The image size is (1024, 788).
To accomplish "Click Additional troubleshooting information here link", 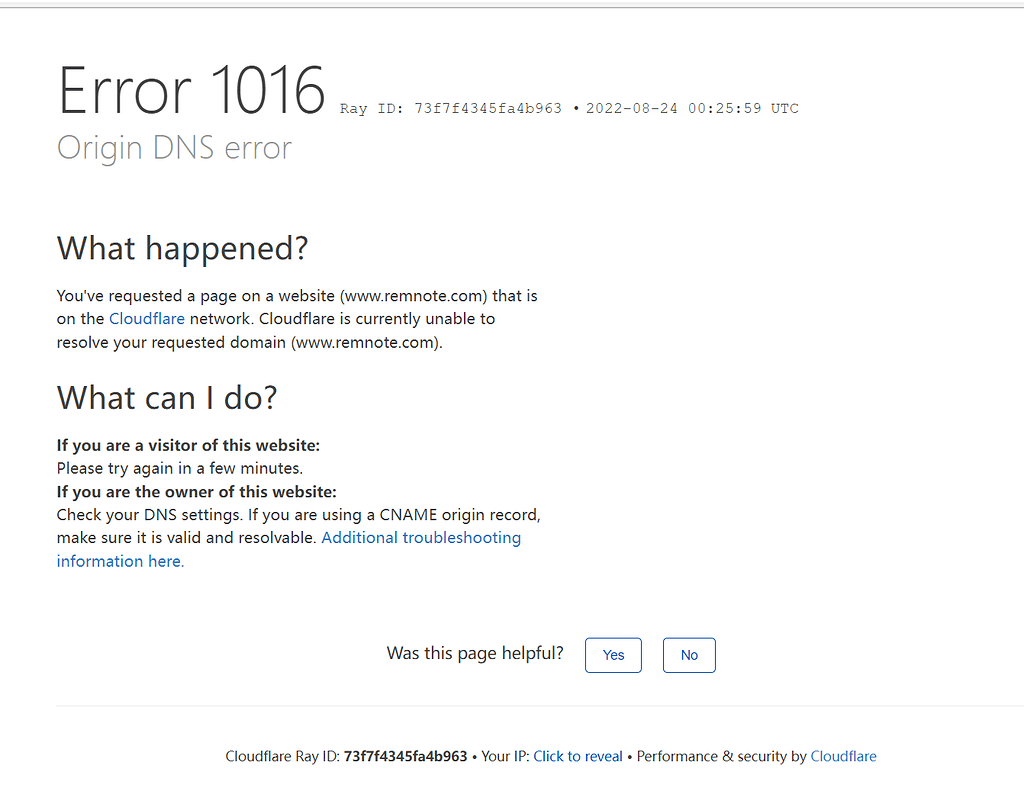I will click(420, 537).
